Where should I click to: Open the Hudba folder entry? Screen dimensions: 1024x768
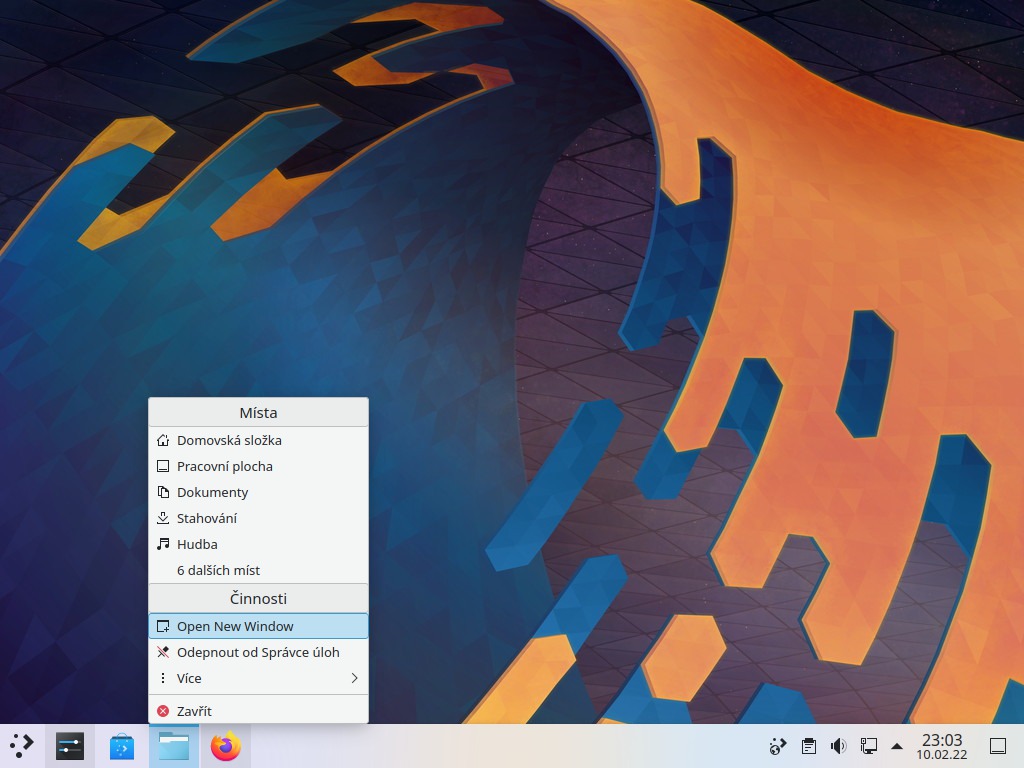pos(259,545)
